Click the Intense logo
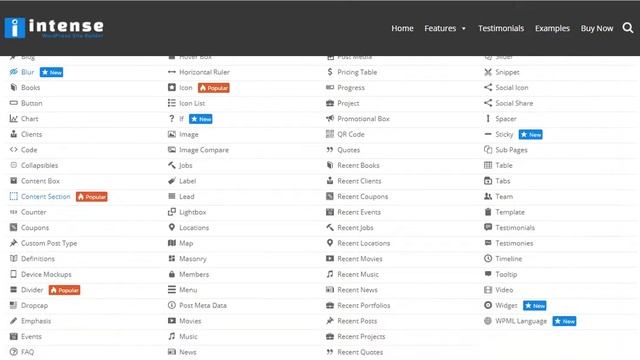640x360 pixels. [x=54, y=28]
